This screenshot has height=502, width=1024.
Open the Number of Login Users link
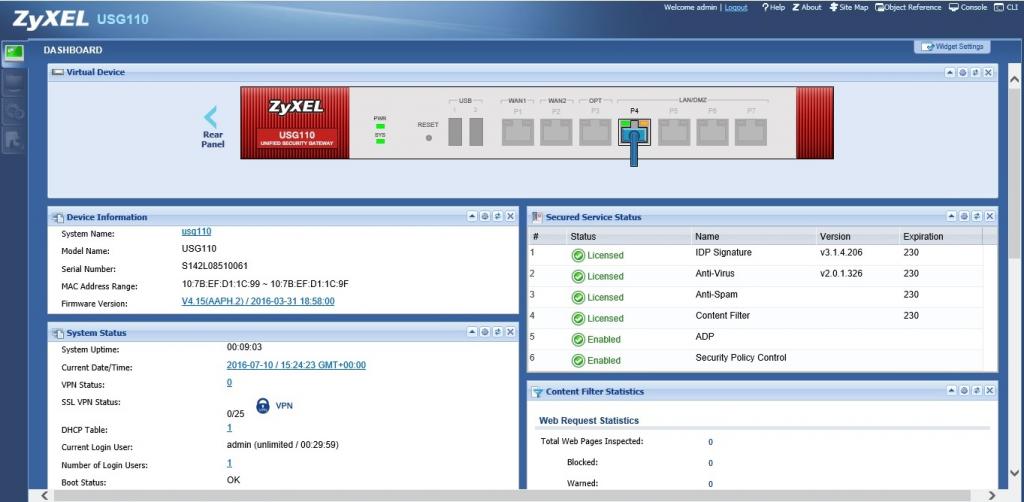click(x=229, y=463)
